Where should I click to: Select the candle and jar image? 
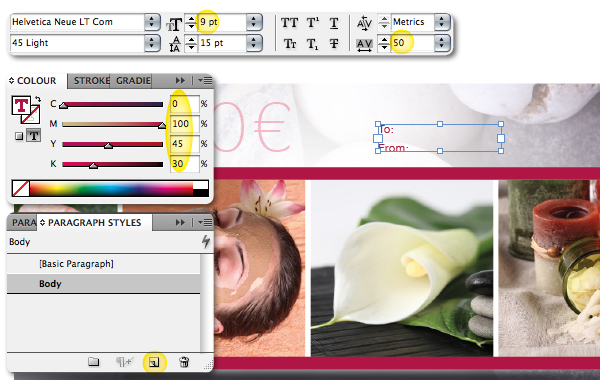[x=549, y=269]
